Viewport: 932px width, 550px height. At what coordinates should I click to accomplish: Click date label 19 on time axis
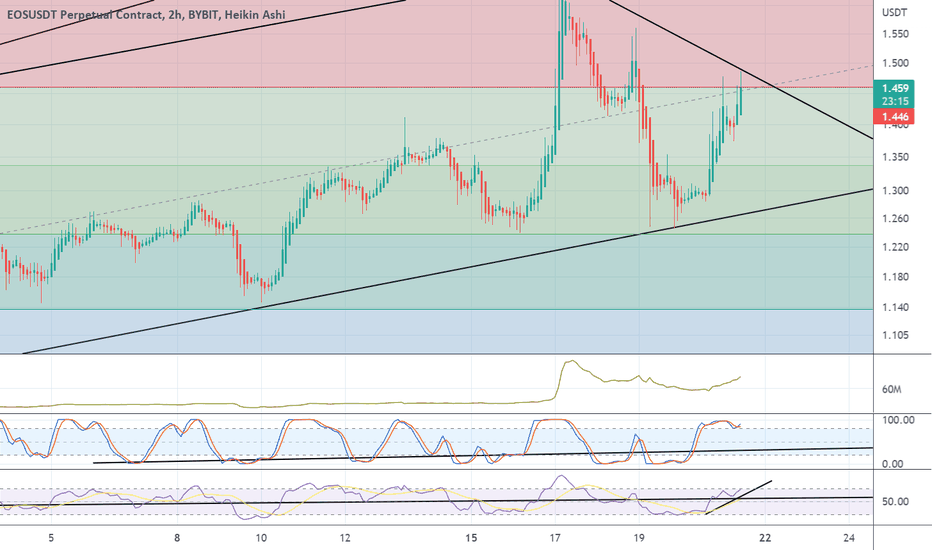(x=639, y=538)
